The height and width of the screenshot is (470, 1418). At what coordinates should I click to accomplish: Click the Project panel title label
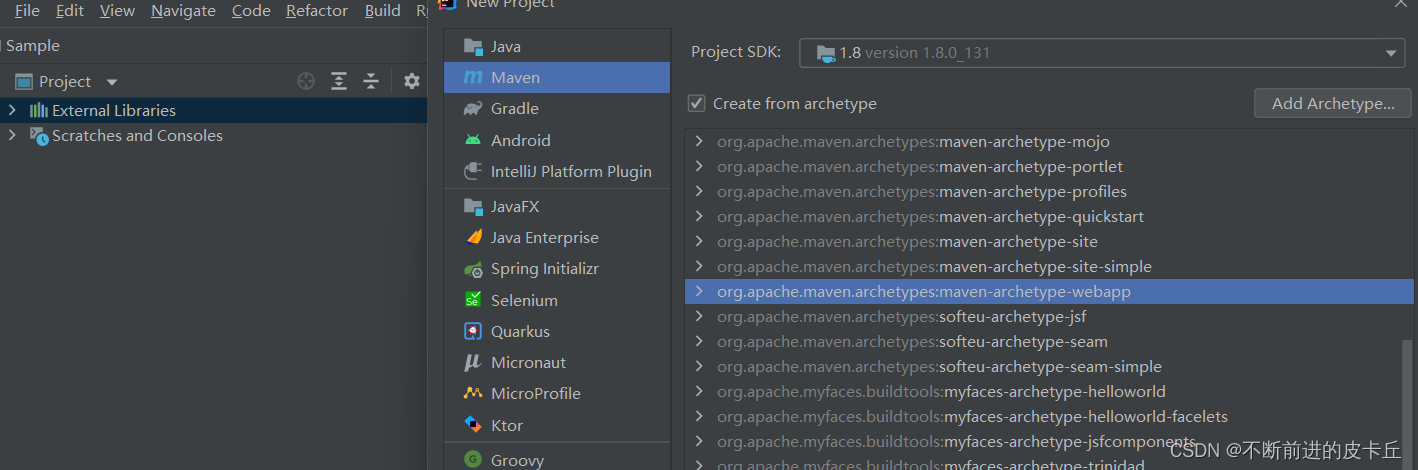point(65,82)
